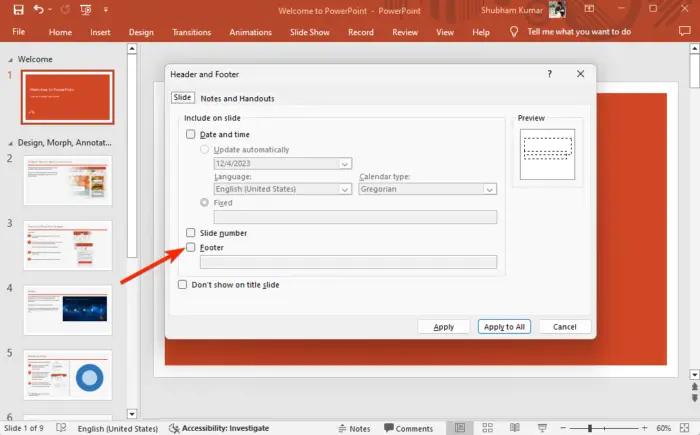Image resolution: width=700 pixels, height=435 pixels.
Task: Expand the Language dropdown list
Action: pyautogui.click(x=345, y=189)
